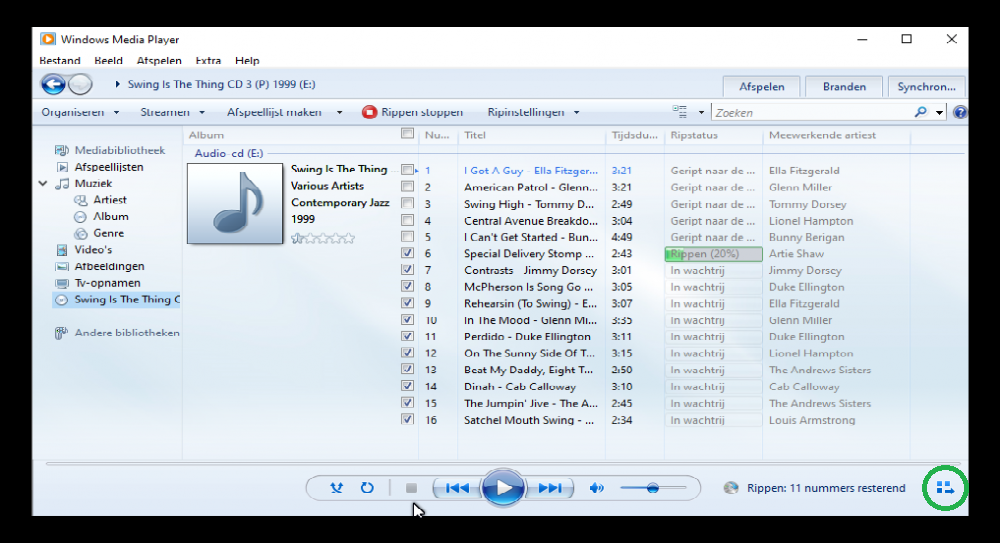Screen dimensions: 1000x543
Task: Expand the view options dropdown arrow
Action: click(701, 113)
